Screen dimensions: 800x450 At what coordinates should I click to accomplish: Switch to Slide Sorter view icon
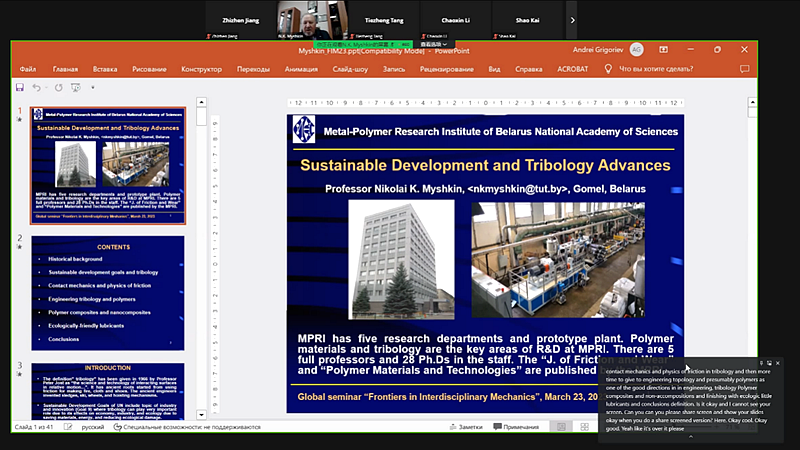[x=585, y=427]
